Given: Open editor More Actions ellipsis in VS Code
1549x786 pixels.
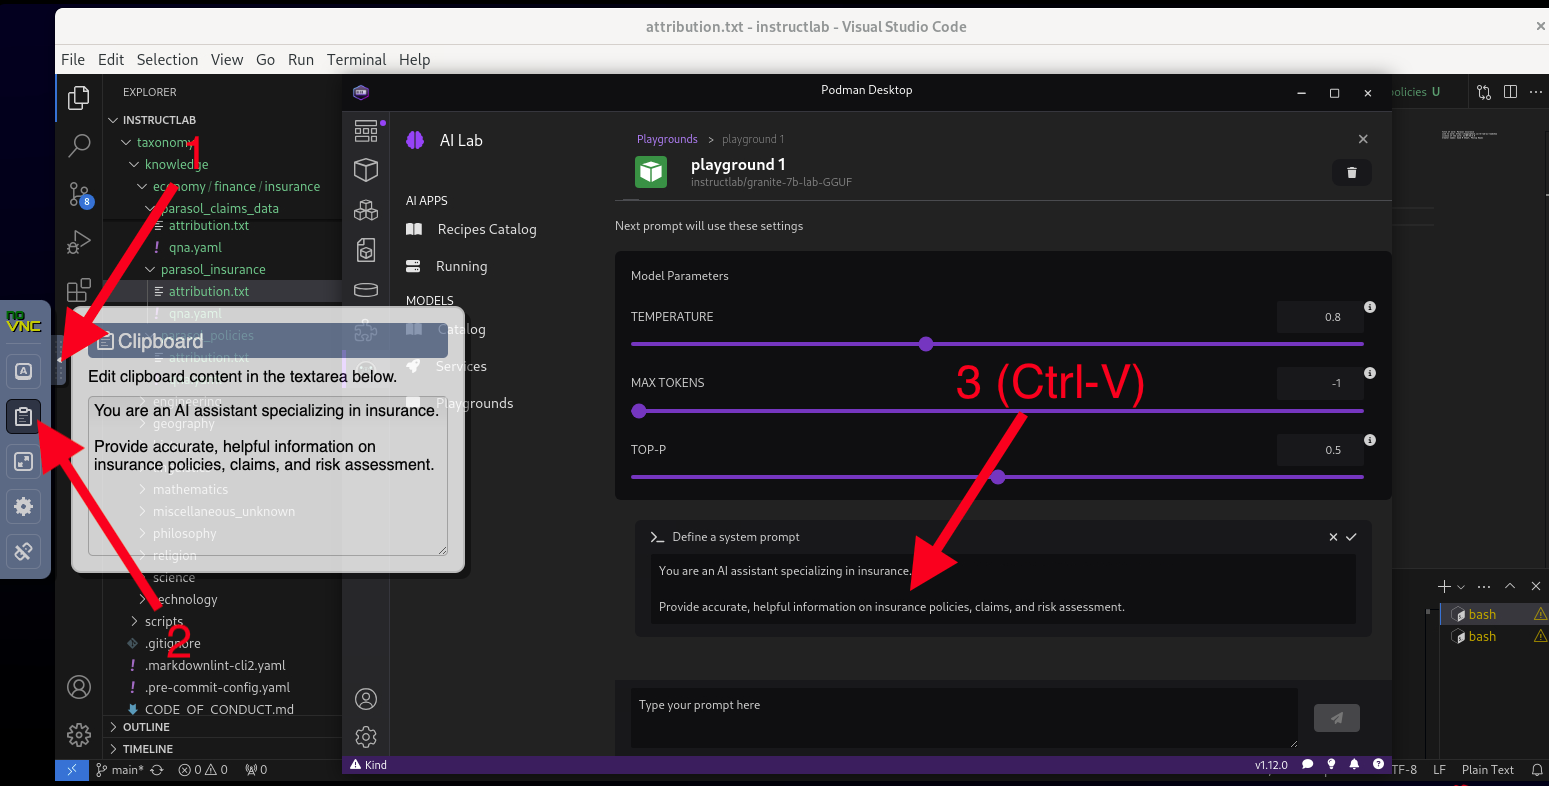Looking at the screenshot, I should pos(1536,92).
